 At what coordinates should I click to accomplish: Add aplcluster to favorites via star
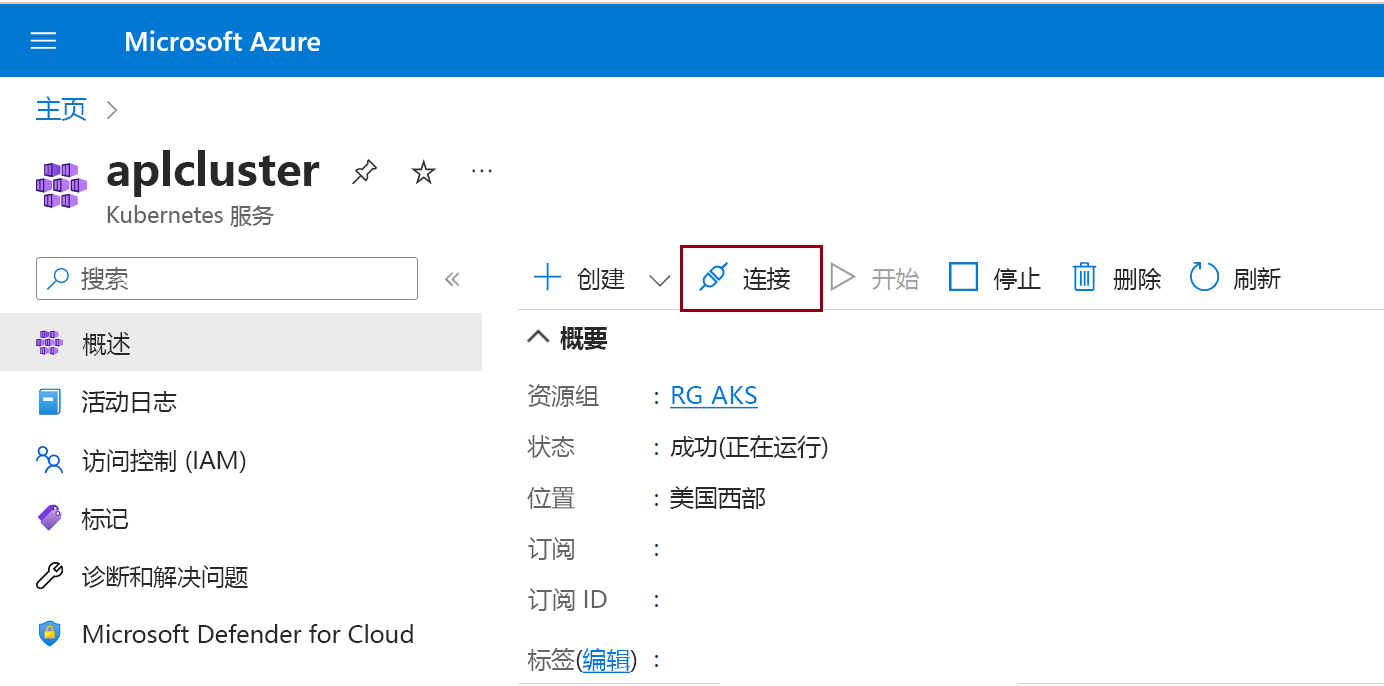423,171
